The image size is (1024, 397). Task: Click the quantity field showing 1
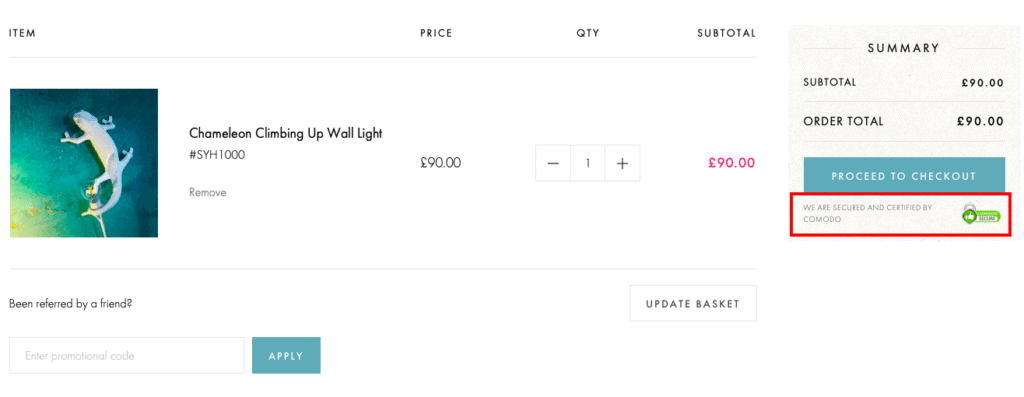588,163
